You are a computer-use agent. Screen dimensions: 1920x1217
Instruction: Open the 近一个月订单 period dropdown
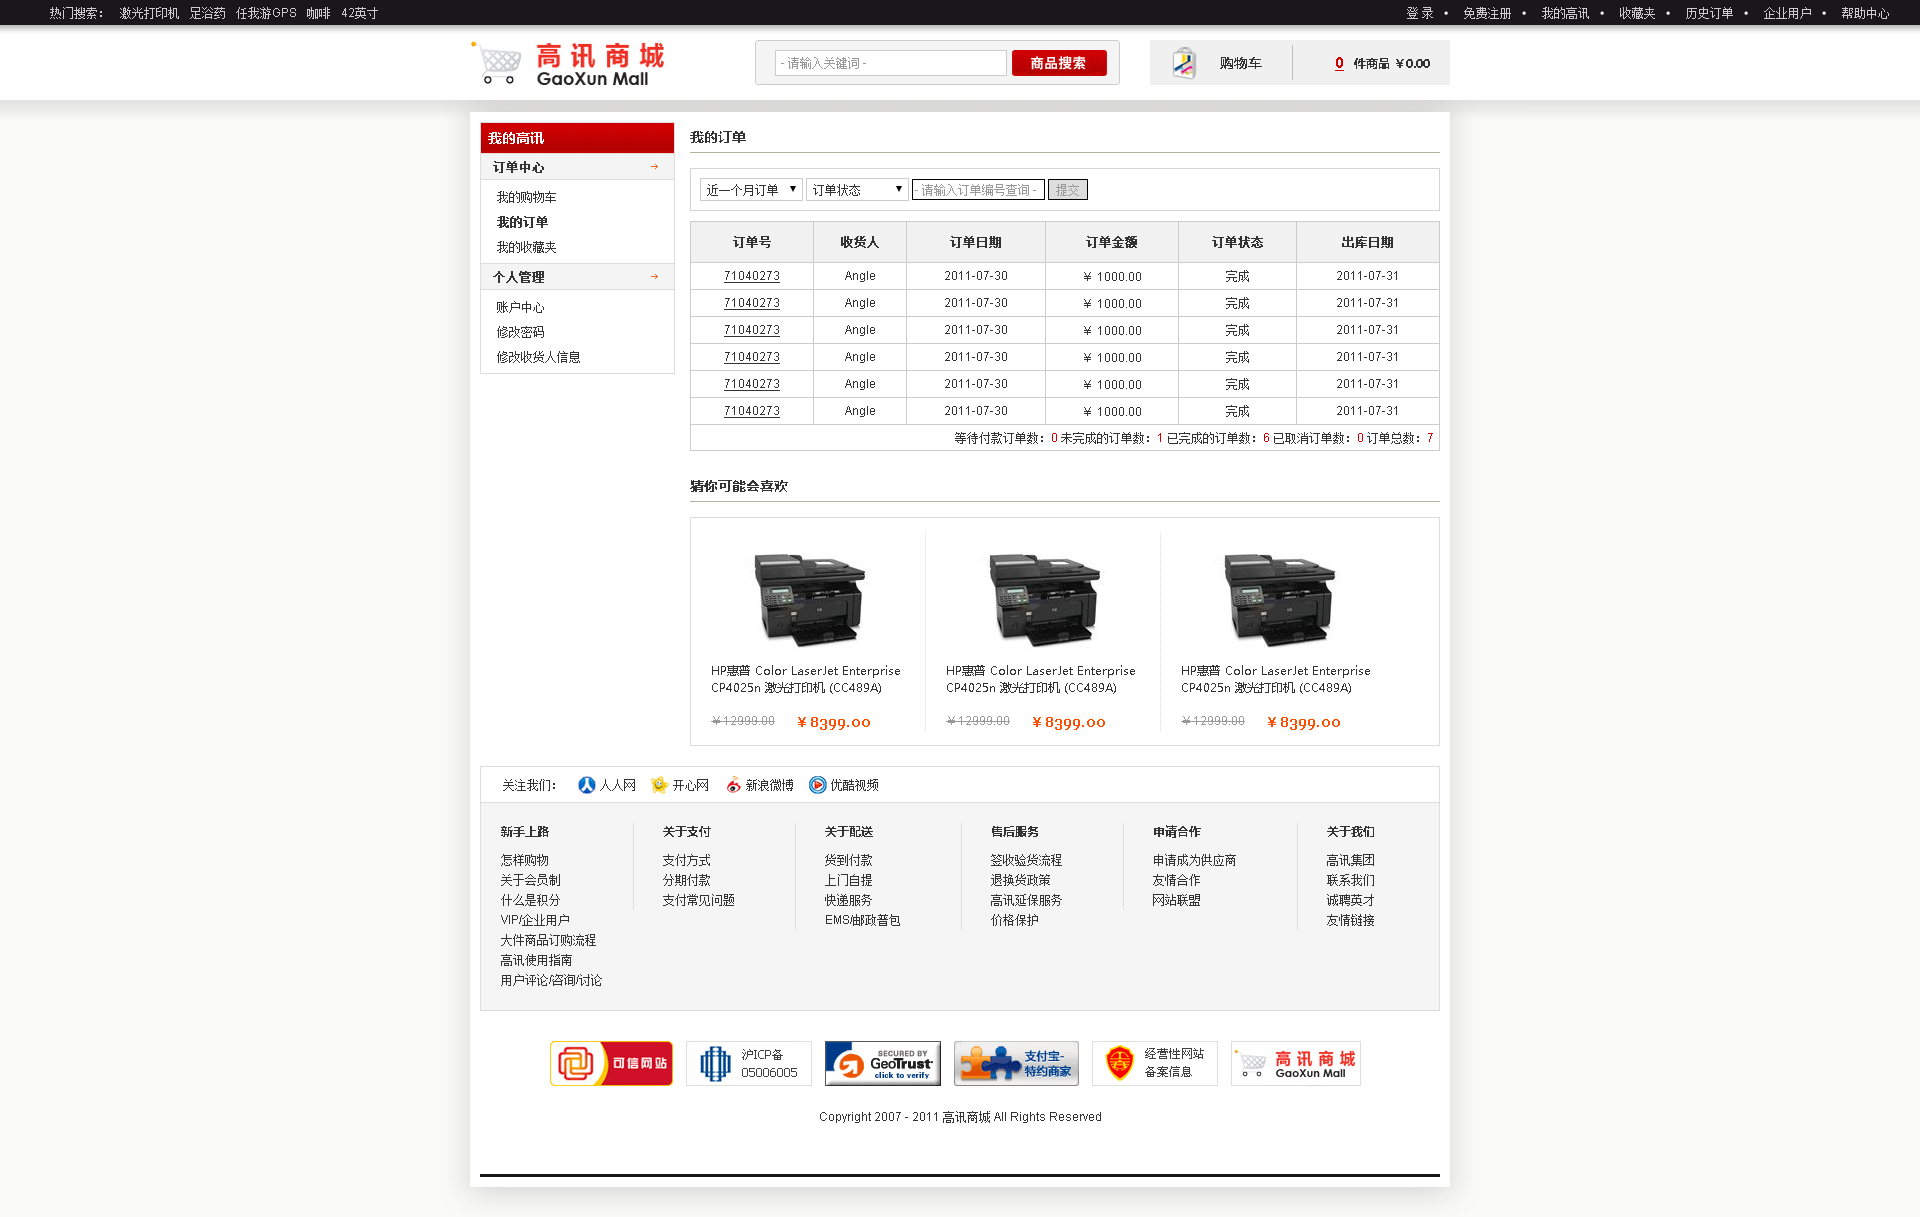tap(750, 190)
